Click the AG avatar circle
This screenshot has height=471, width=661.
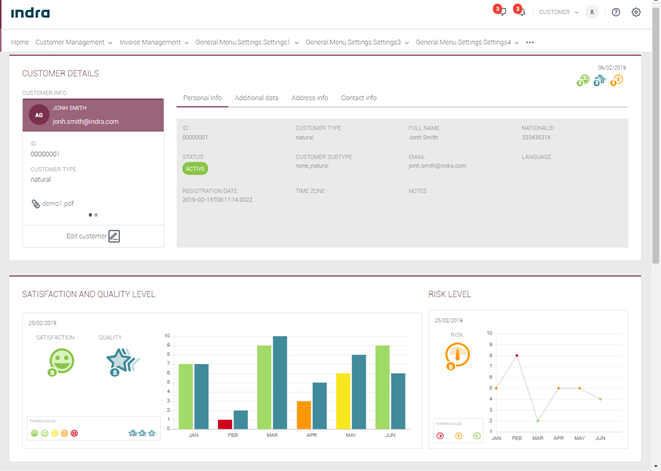(x=39, y=115)
